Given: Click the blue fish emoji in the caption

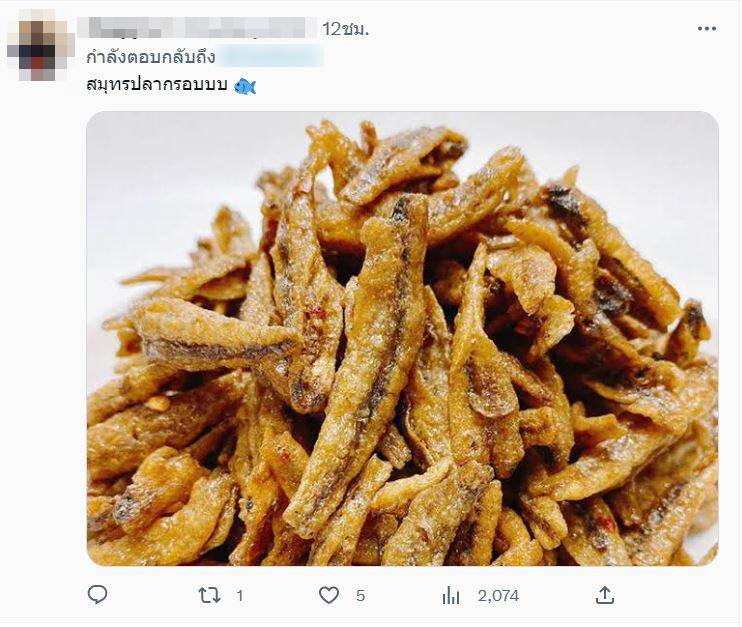Looking at the screenshot, I should (245, 87).
